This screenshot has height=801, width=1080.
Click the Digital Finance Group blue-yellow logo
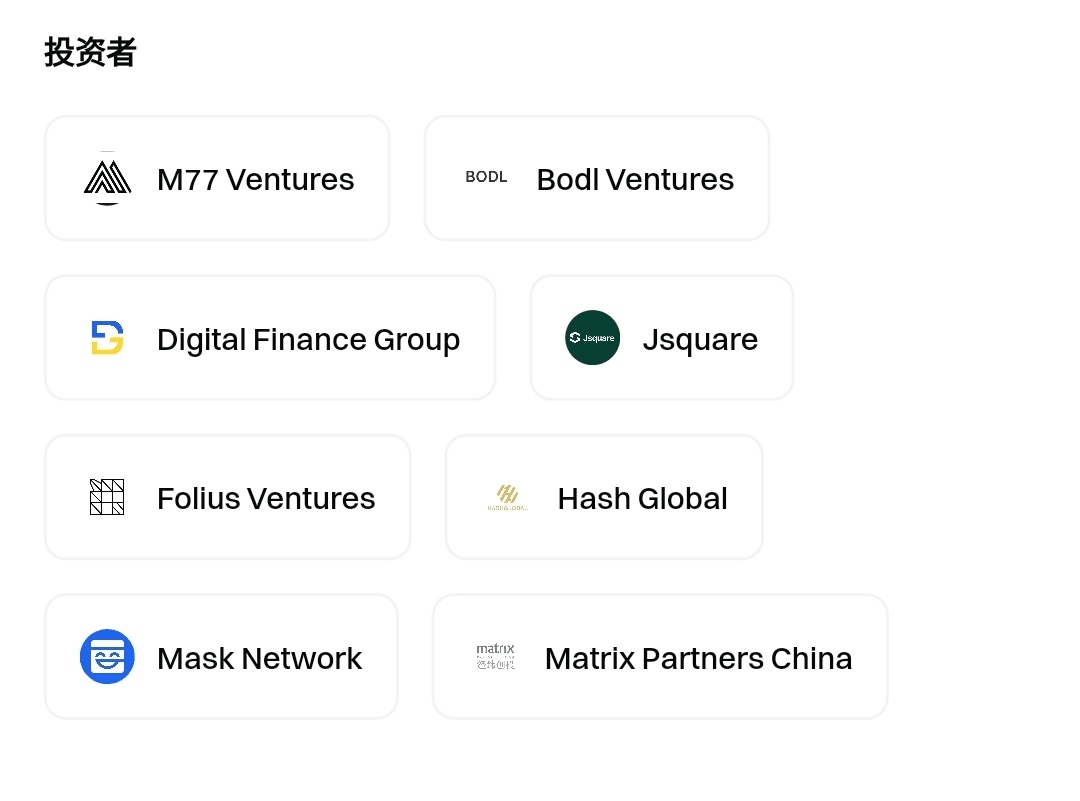click(107, 337)
